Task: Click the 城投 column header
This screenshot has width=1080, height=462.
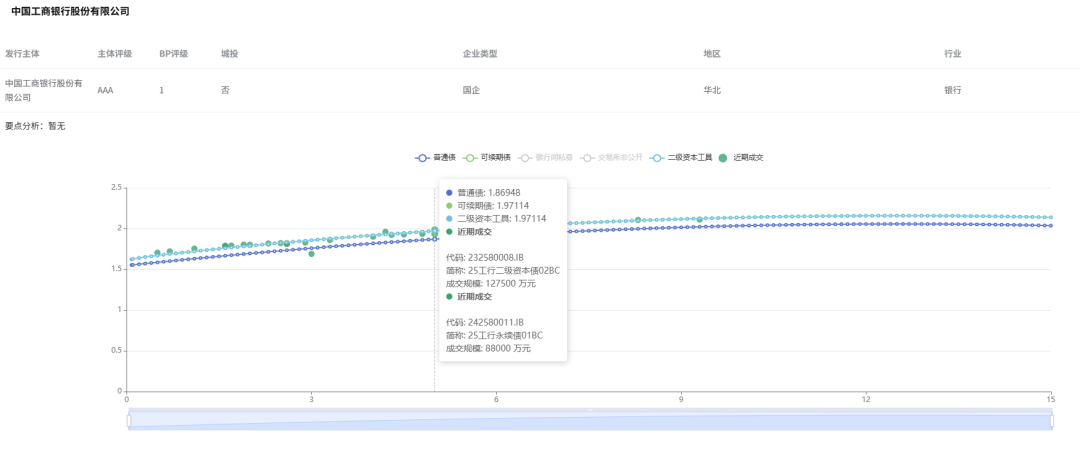Action: point(229,54)
